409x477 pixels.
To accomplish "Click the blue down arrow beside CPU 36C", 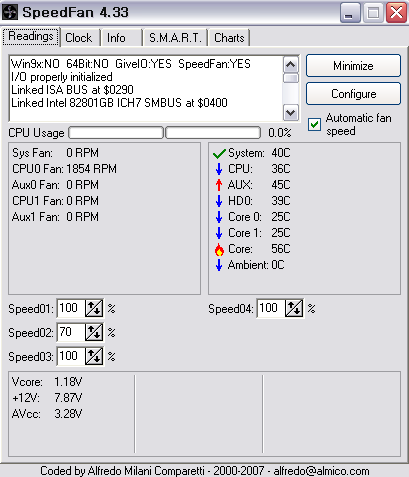I will click(219, 169).
